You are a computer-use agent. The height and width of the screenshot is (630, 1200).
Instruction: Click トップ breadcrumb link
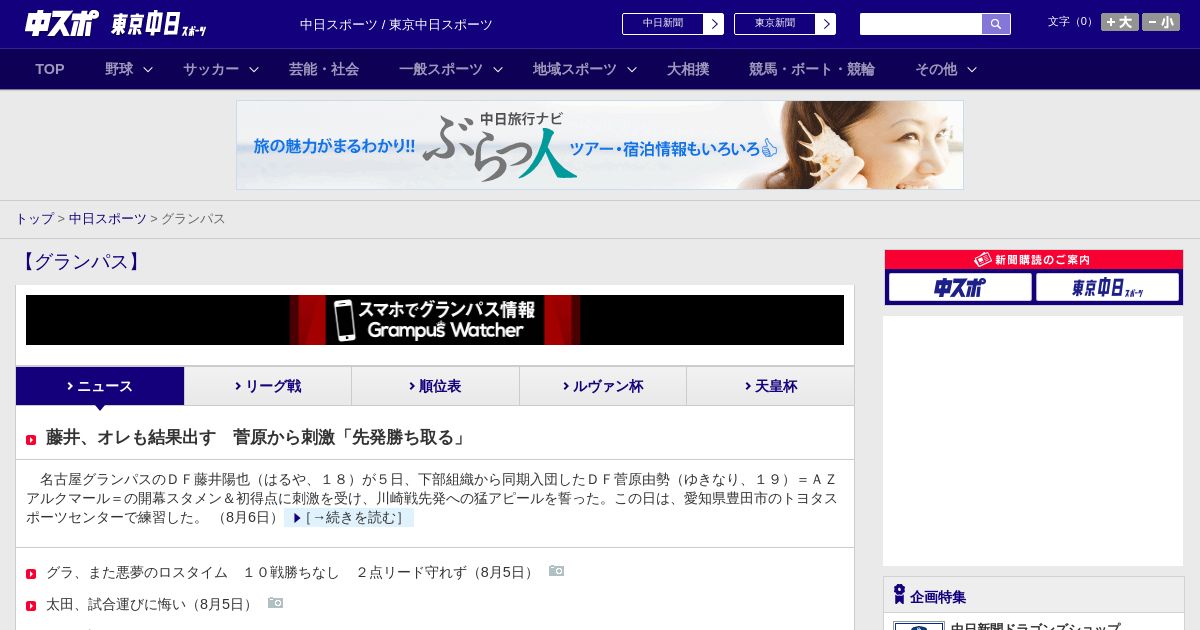tap(34, 219)
